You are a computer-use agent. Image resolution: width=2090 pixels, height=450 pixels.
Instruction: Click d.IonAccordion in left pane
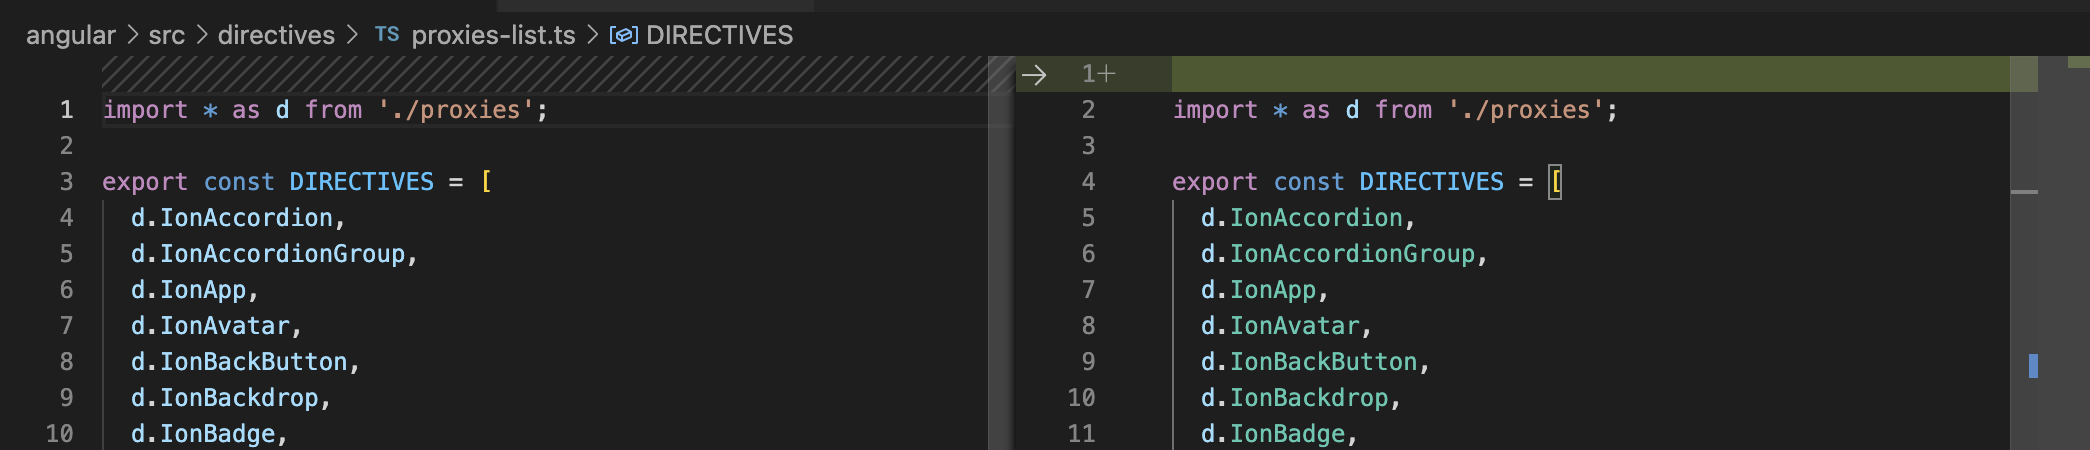point(238,218)
